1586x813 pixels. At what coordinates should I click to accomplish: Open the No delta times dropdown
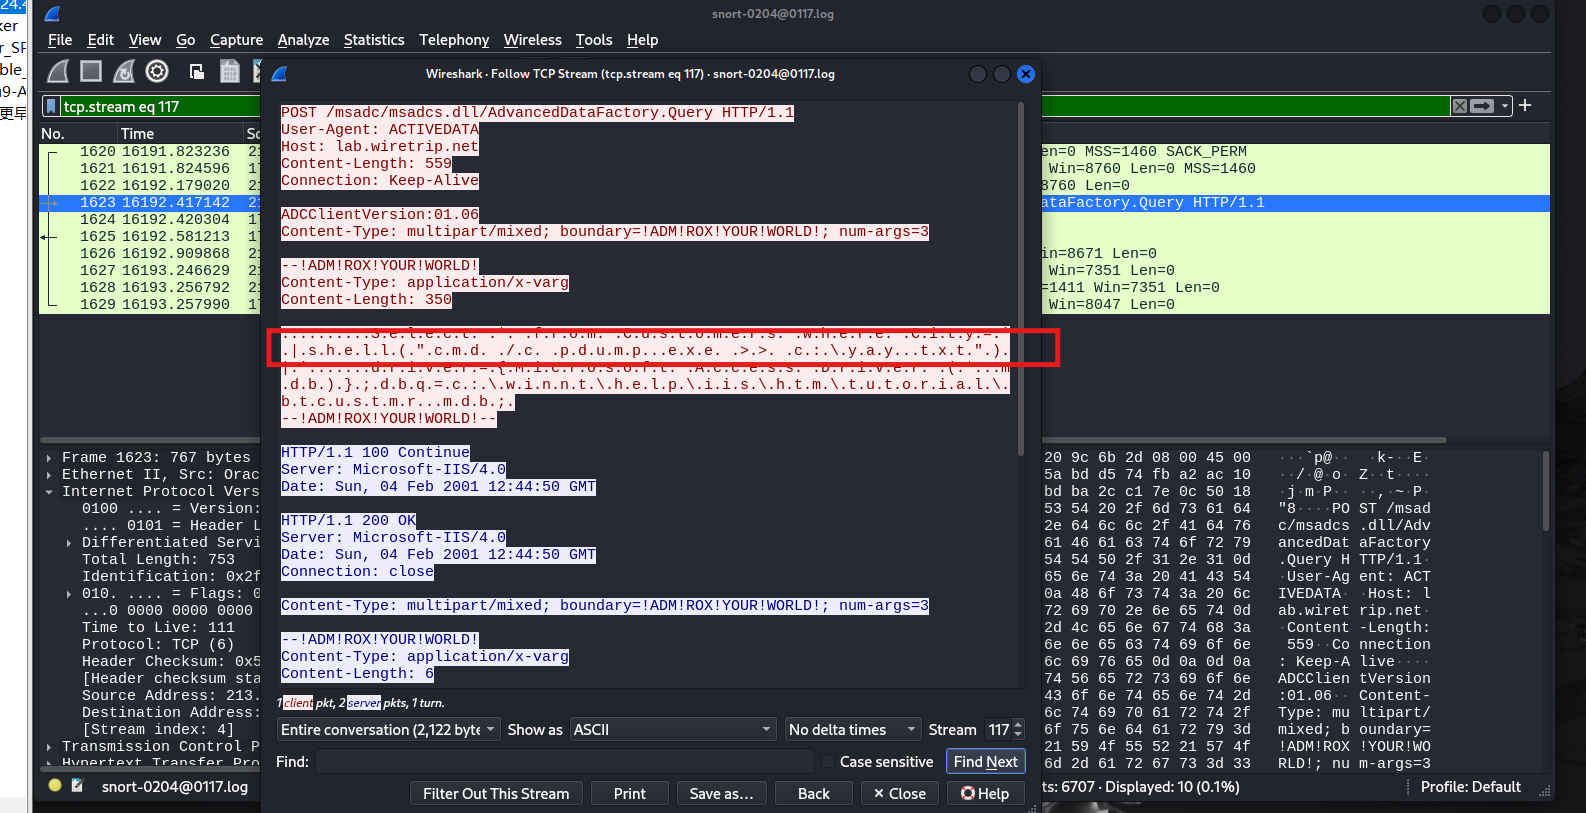click(852, 730)
